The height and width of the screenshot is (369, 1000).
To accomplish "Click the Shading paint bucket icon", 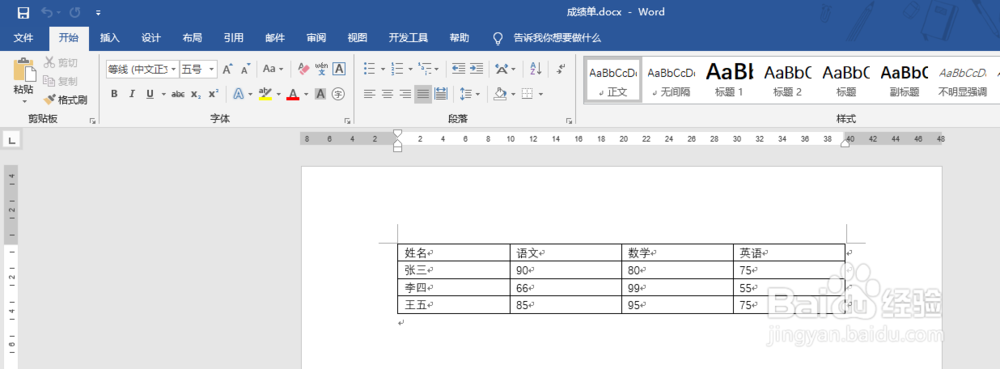I will coord(501,94).
